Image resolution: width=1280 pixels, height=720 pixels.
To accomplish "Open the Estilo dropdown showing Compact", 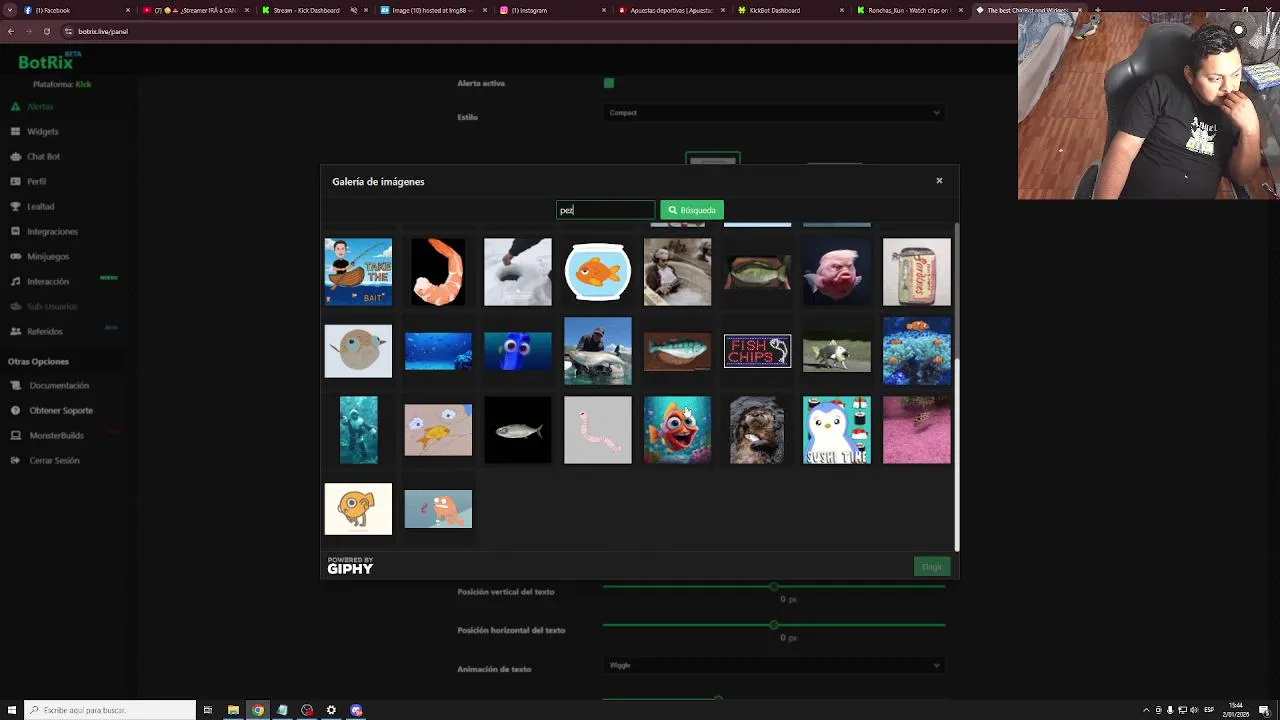I will tap(773, 113).
